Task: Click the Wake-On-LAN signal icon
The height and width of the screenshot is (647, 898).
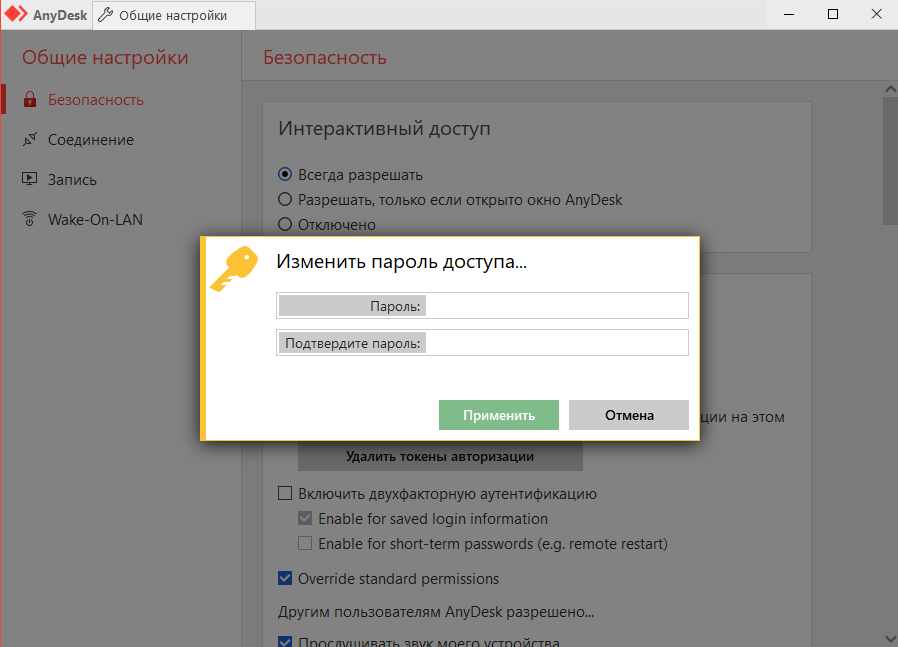Action: tap(29, 220)
